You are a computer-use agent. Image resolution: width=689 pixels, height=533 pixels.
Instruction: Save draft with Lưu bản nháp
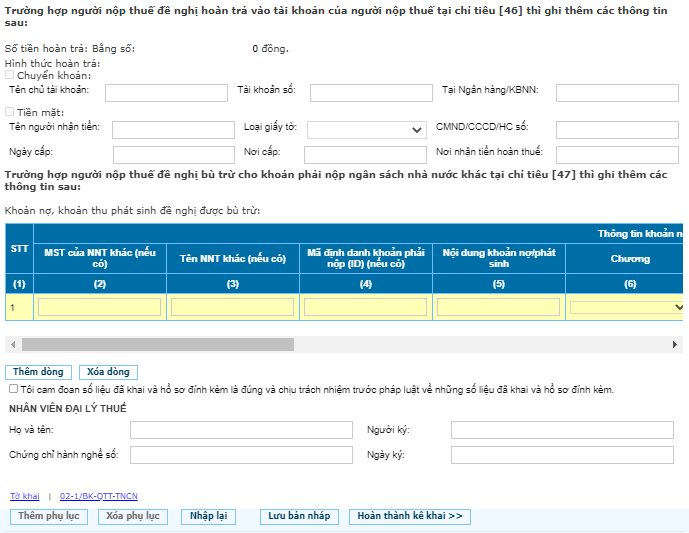(x=297, y=516)
